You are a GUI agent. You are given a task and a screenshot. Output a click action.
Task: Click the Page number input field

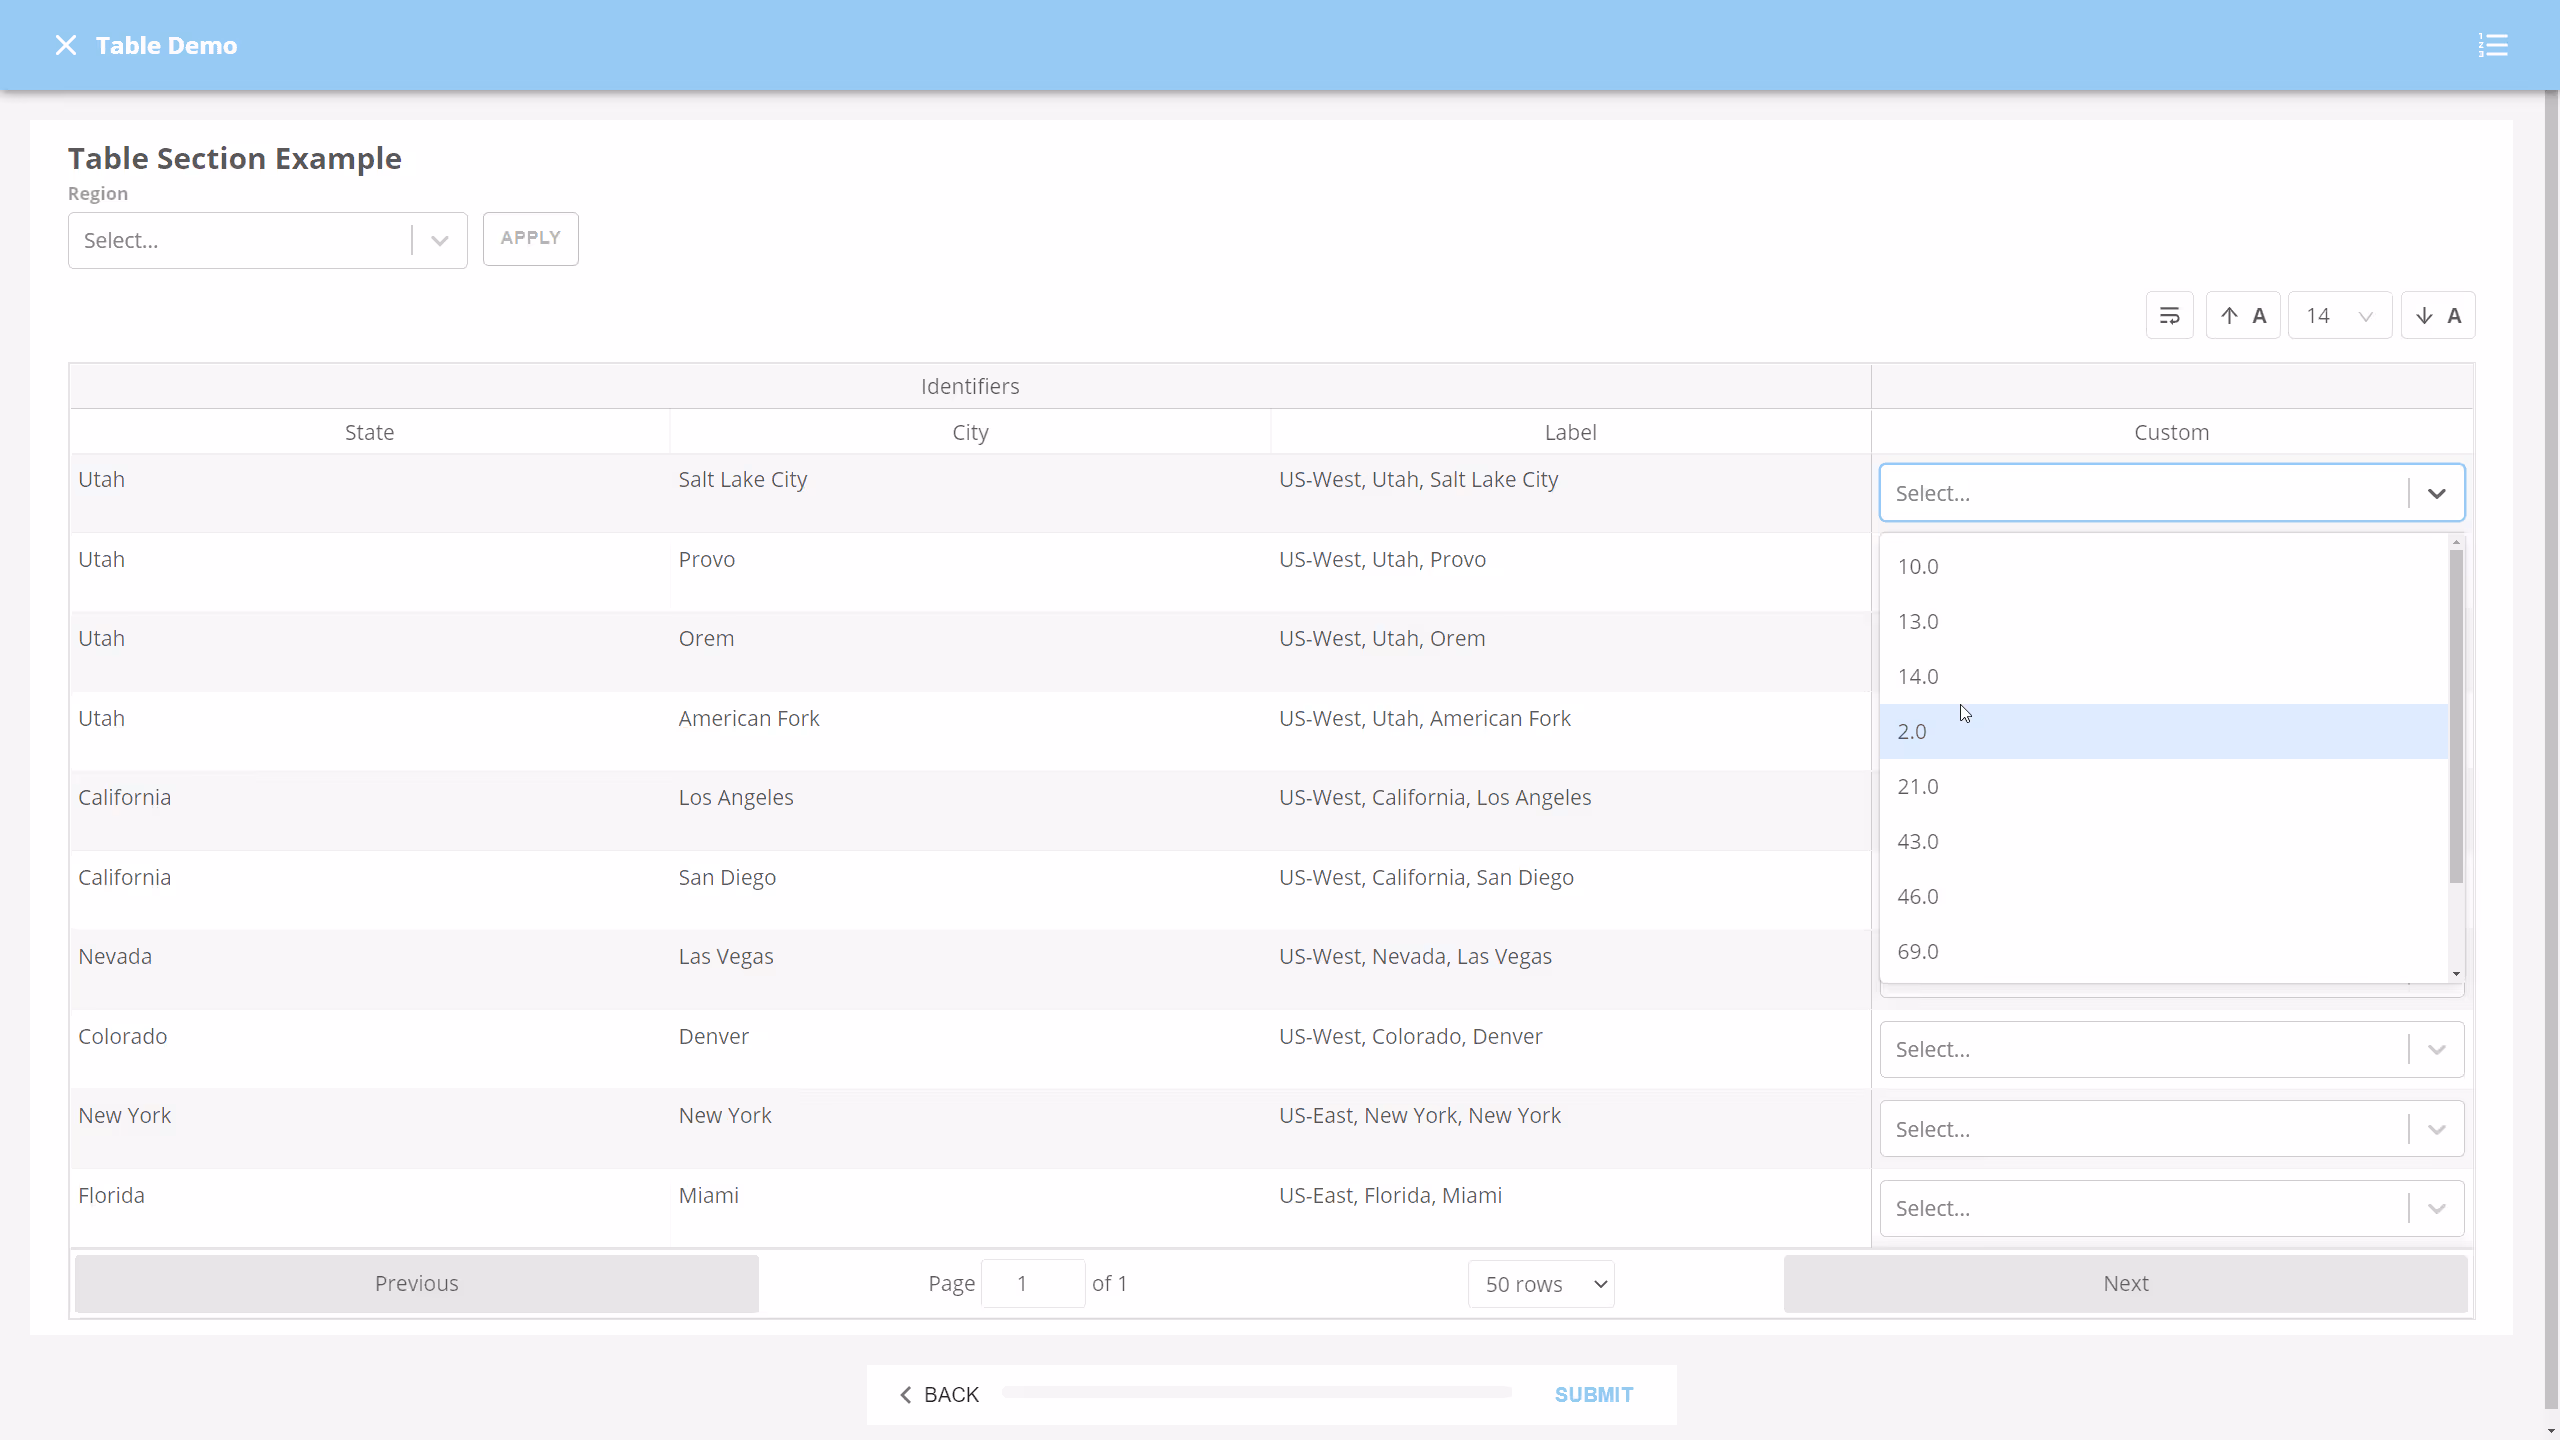point(1032,1284)
